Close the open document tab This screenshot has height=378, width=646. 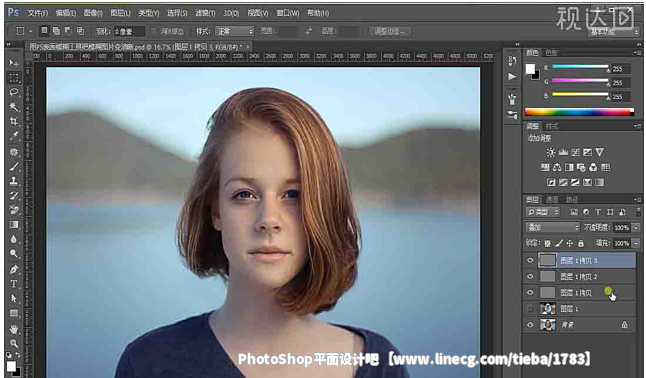point(248,47)
